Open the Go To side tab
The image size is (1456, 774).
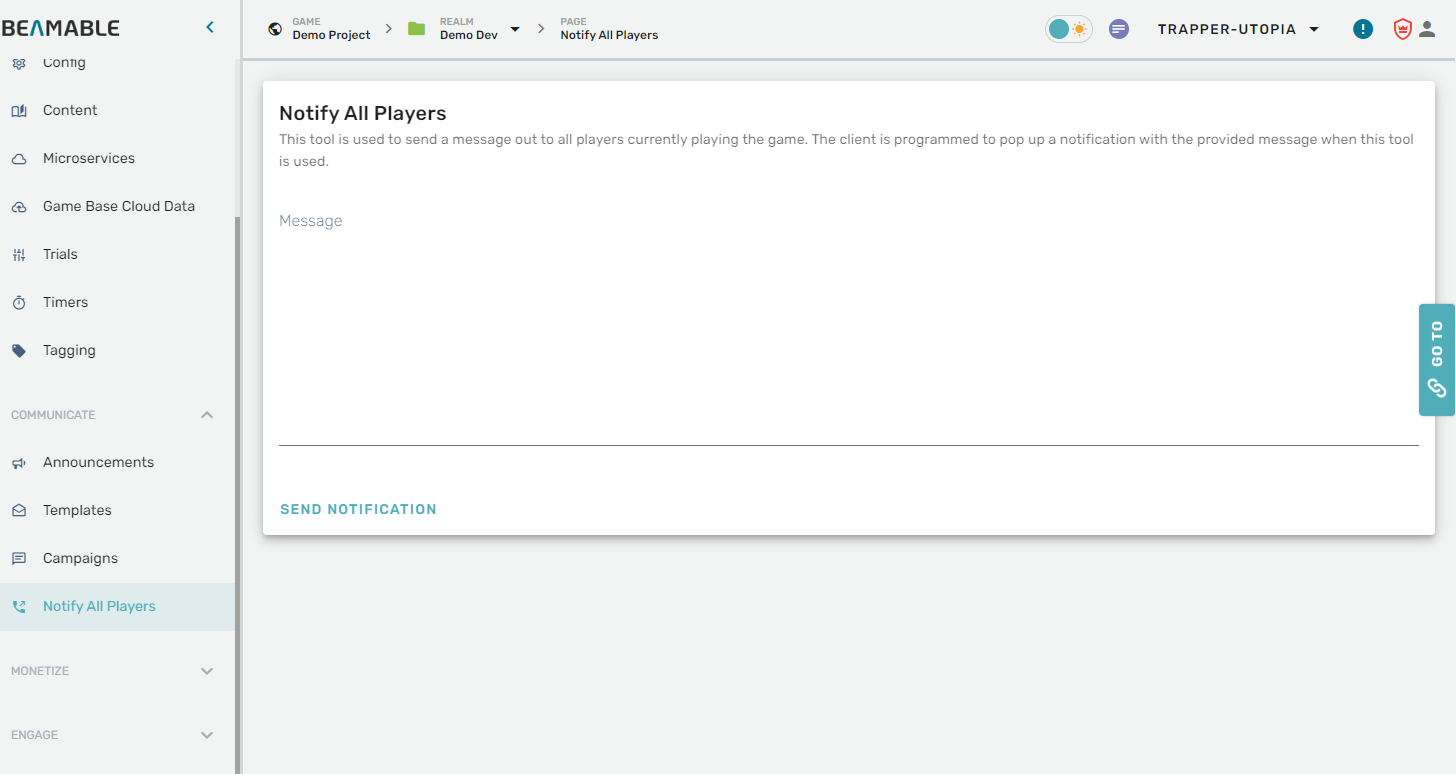(x=1436, y=359)
